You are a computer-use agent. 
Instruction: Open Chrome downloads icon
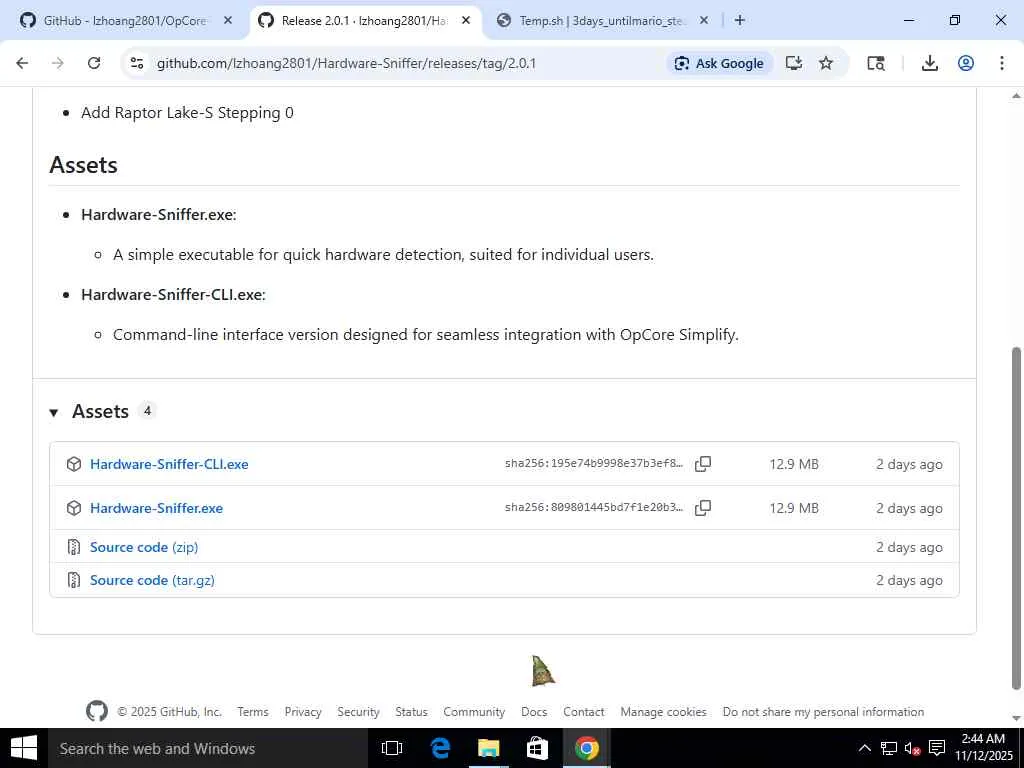point(929,63)
